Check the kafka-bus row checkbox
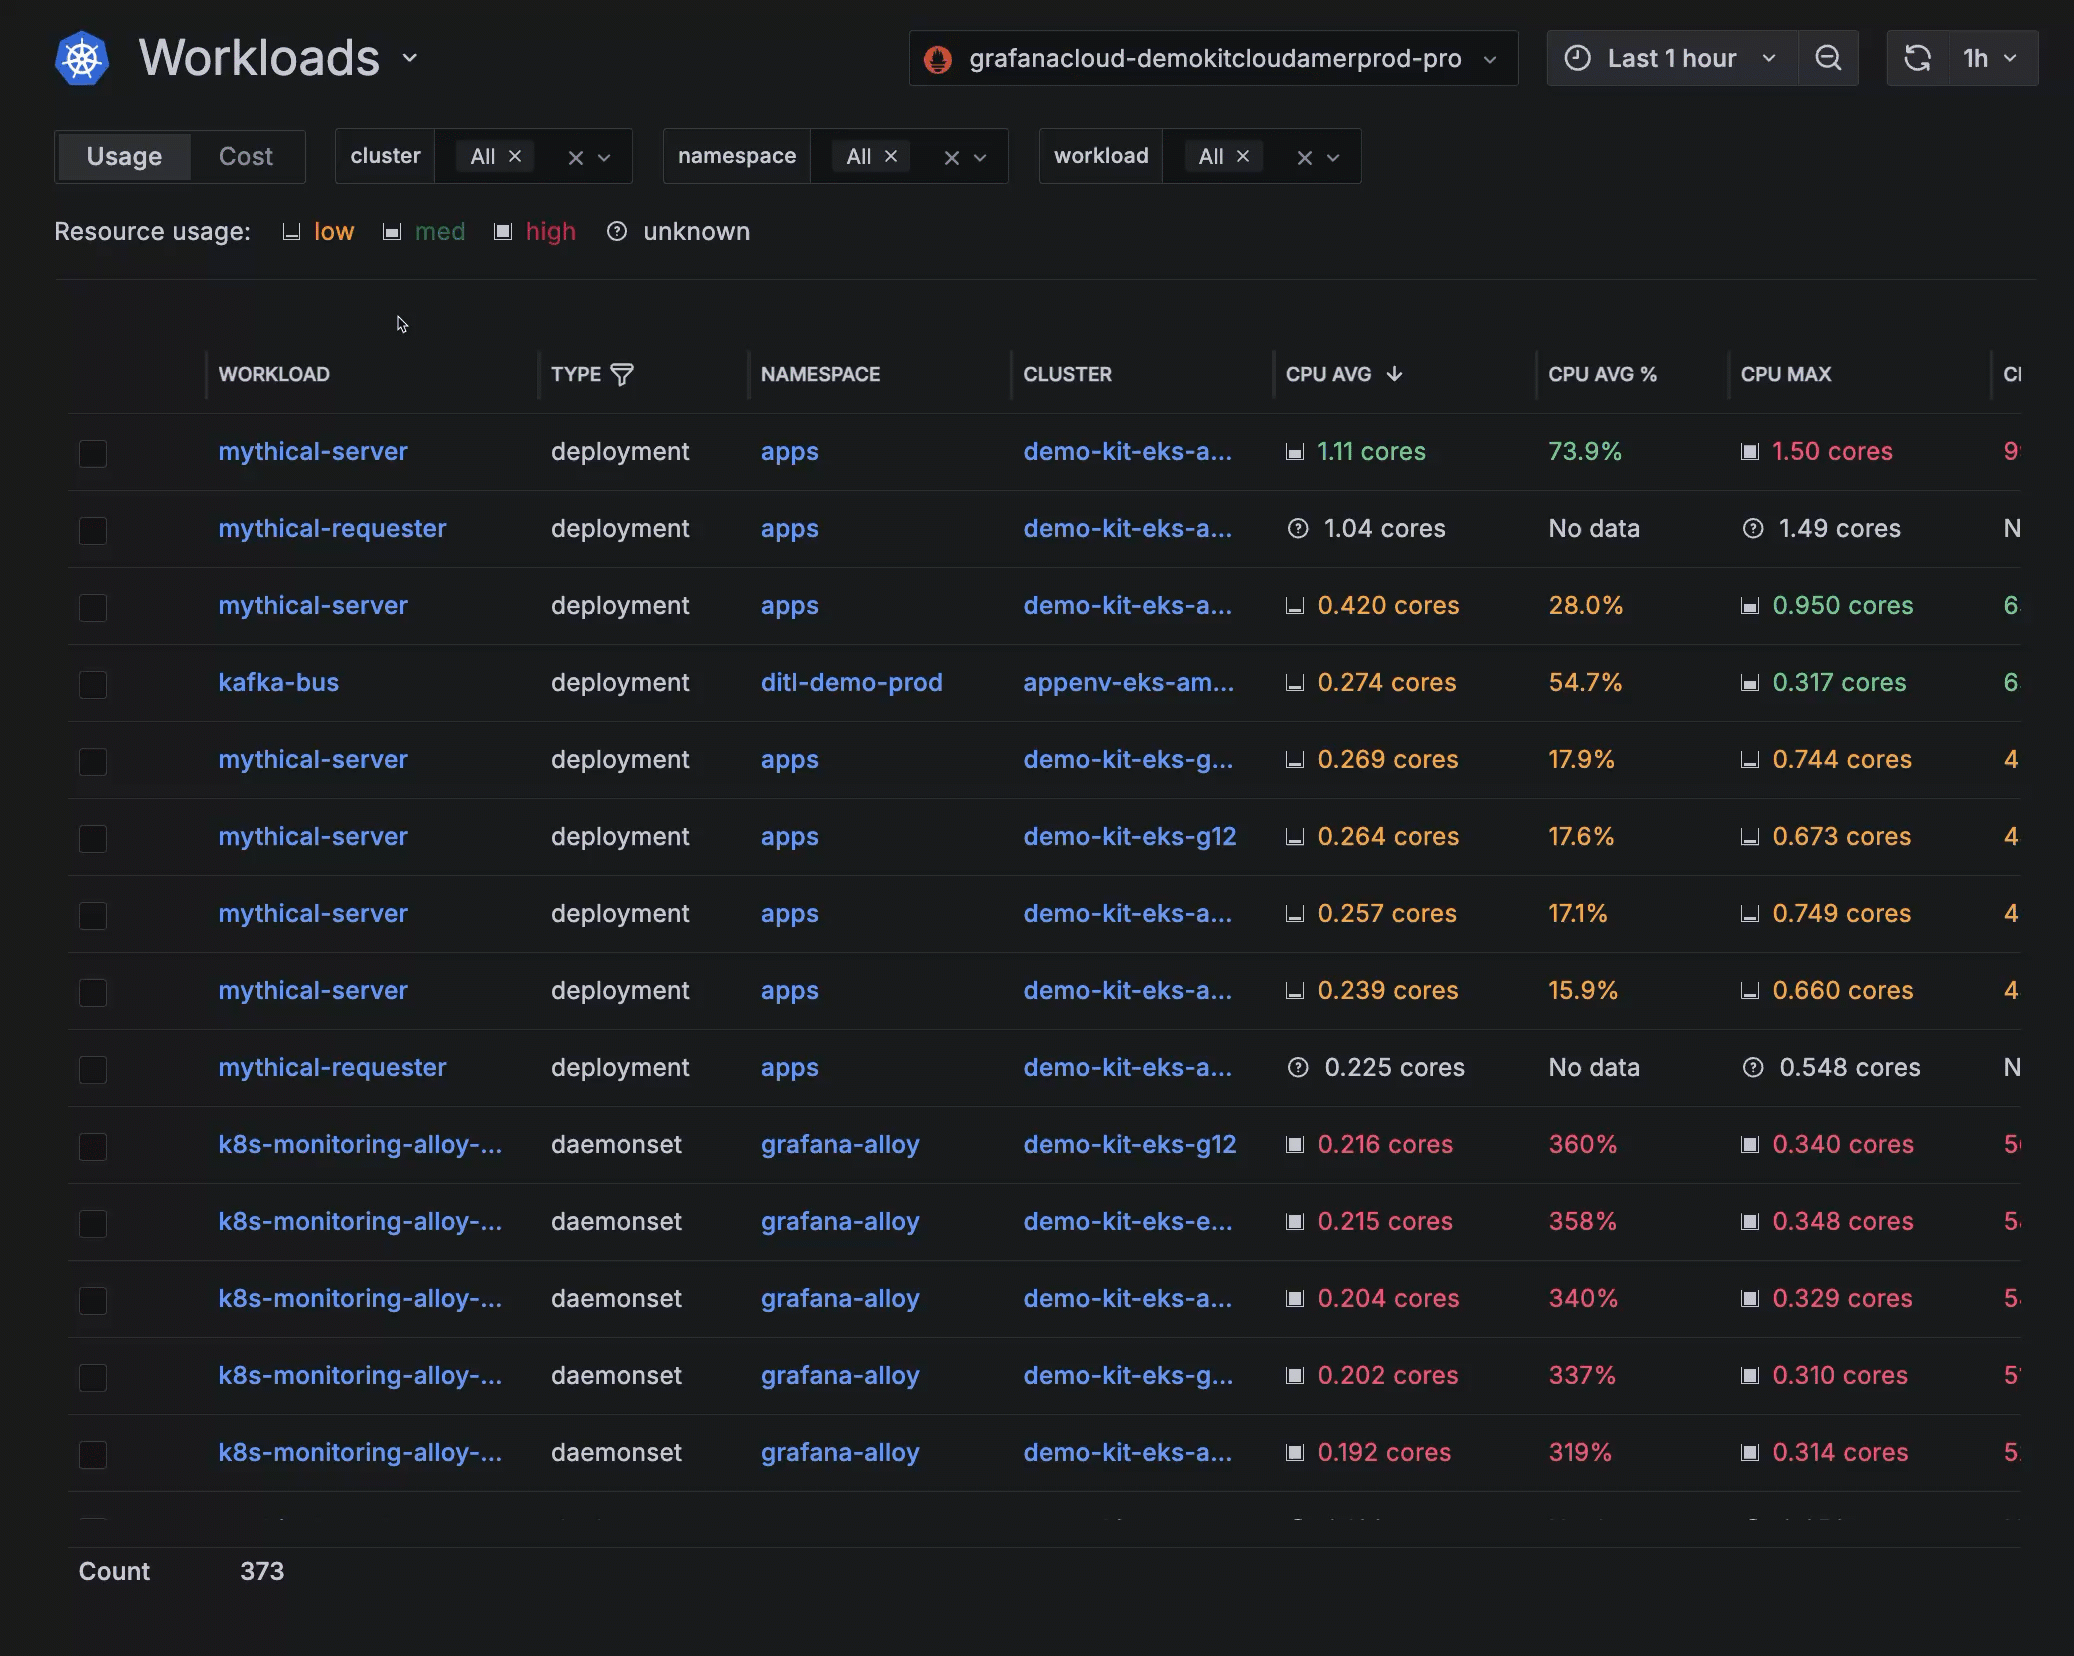Screen dimensions: 2074x1656 click(93, 684)
